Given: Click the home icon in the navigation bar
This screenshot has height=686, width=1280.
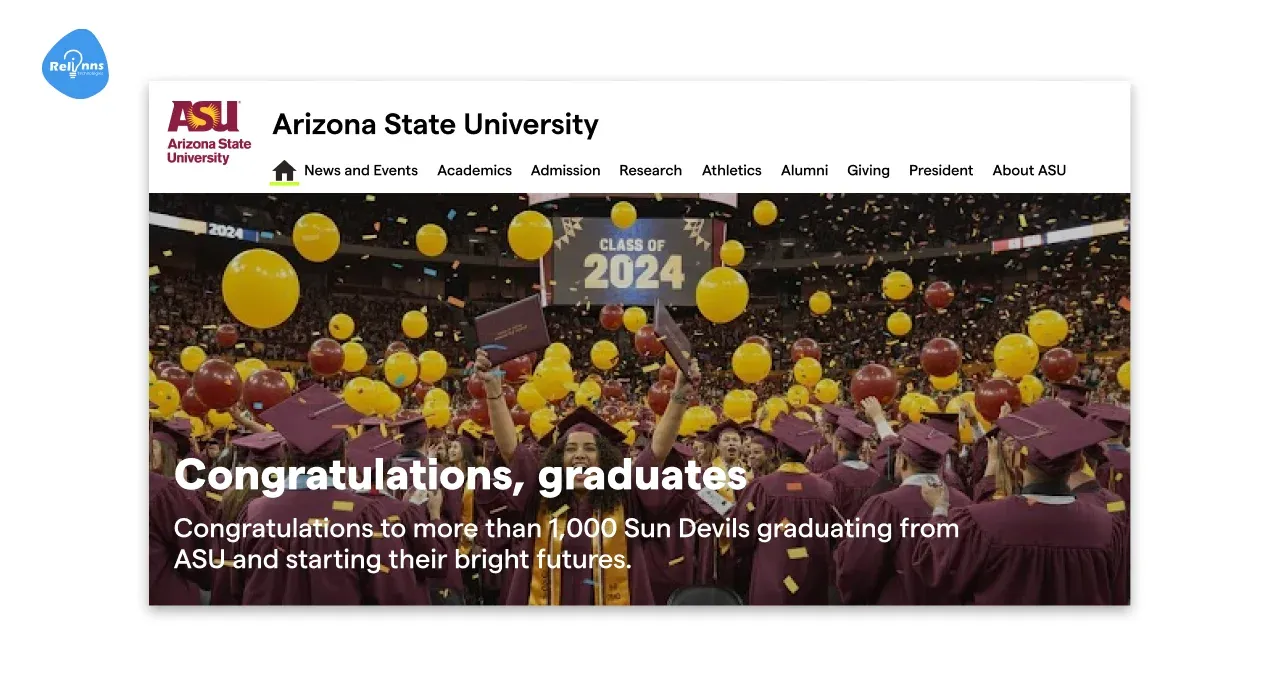Looking at the screenshot, I should click(284, 170).
